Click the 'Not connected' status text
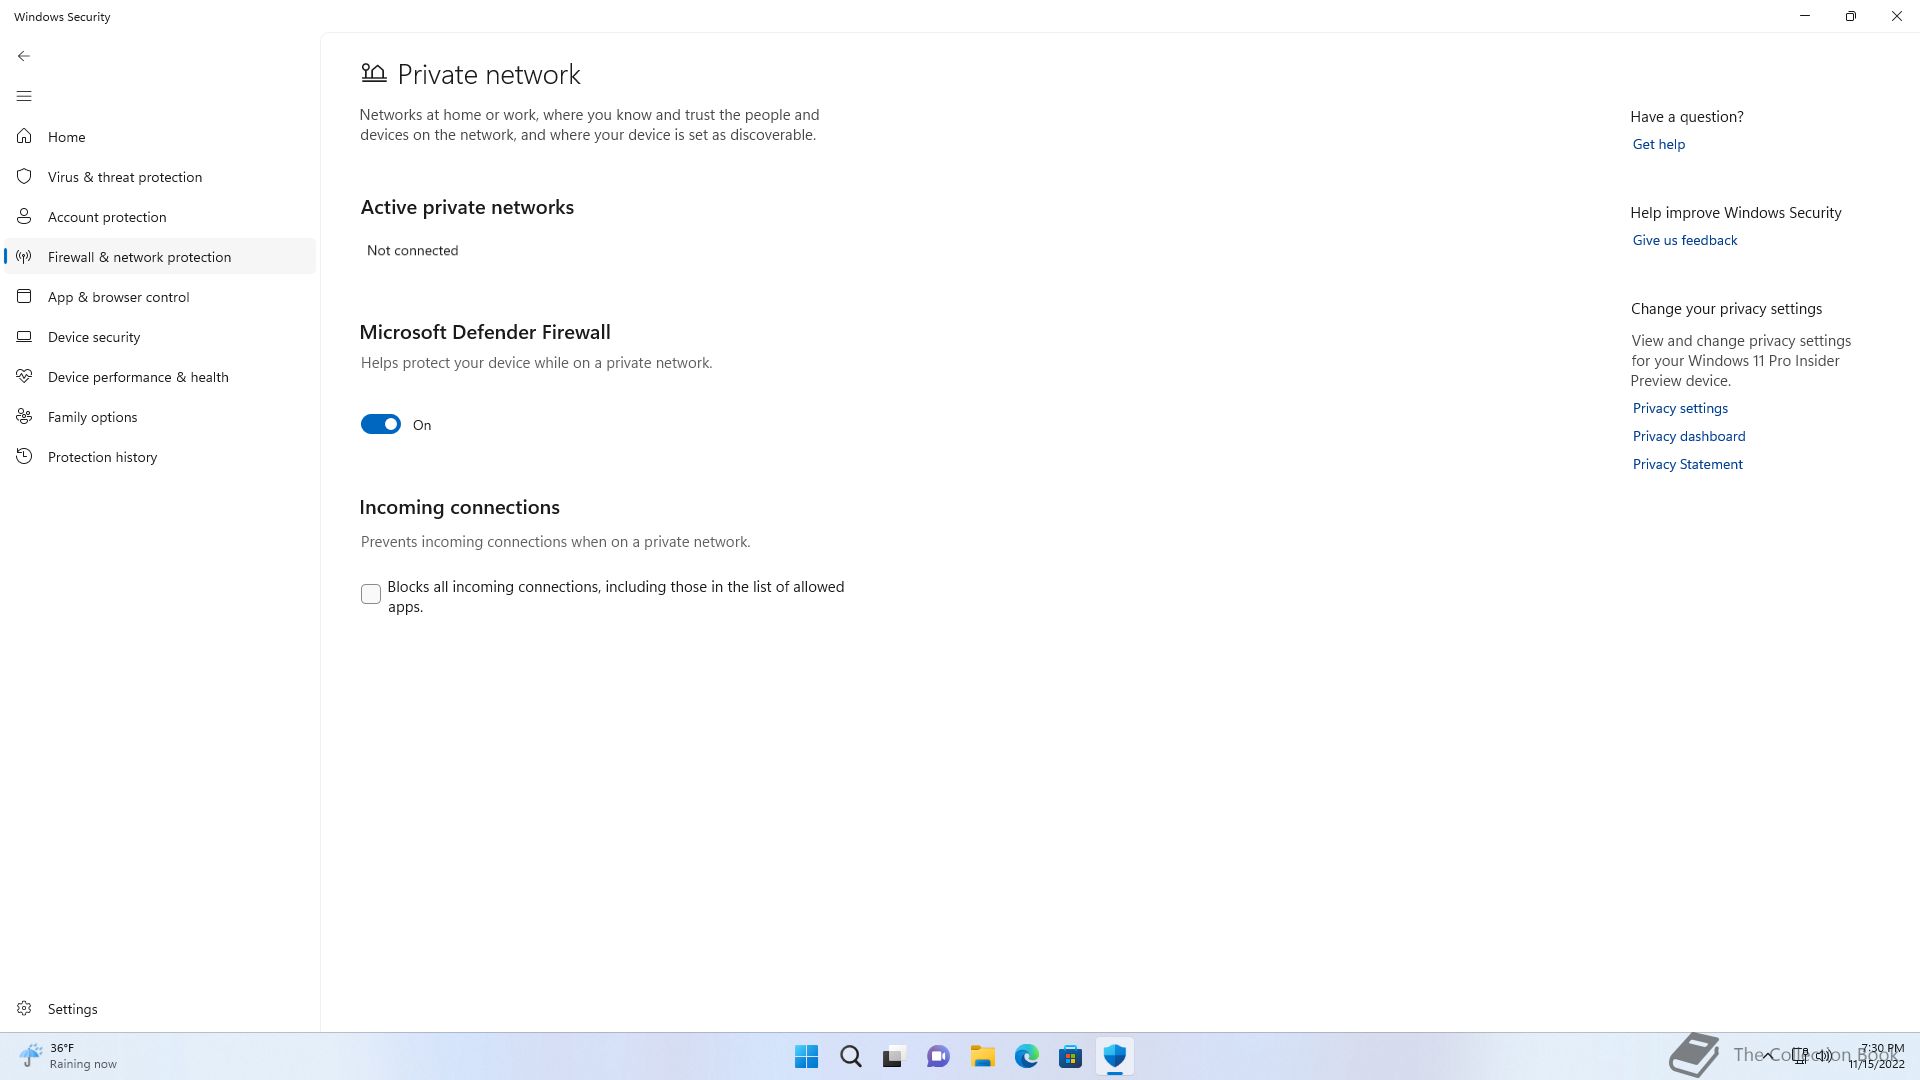The image size is (1920, 1080). coord(412,250)
